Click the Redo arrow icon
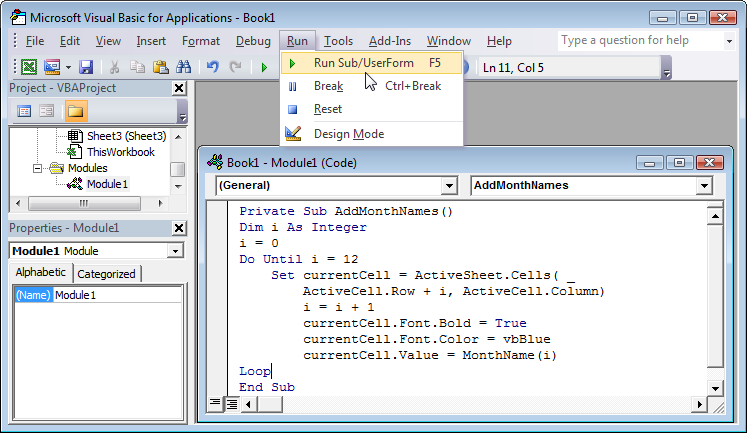Image resolution: width=747 pixels, height=433 pixels. 235,67
